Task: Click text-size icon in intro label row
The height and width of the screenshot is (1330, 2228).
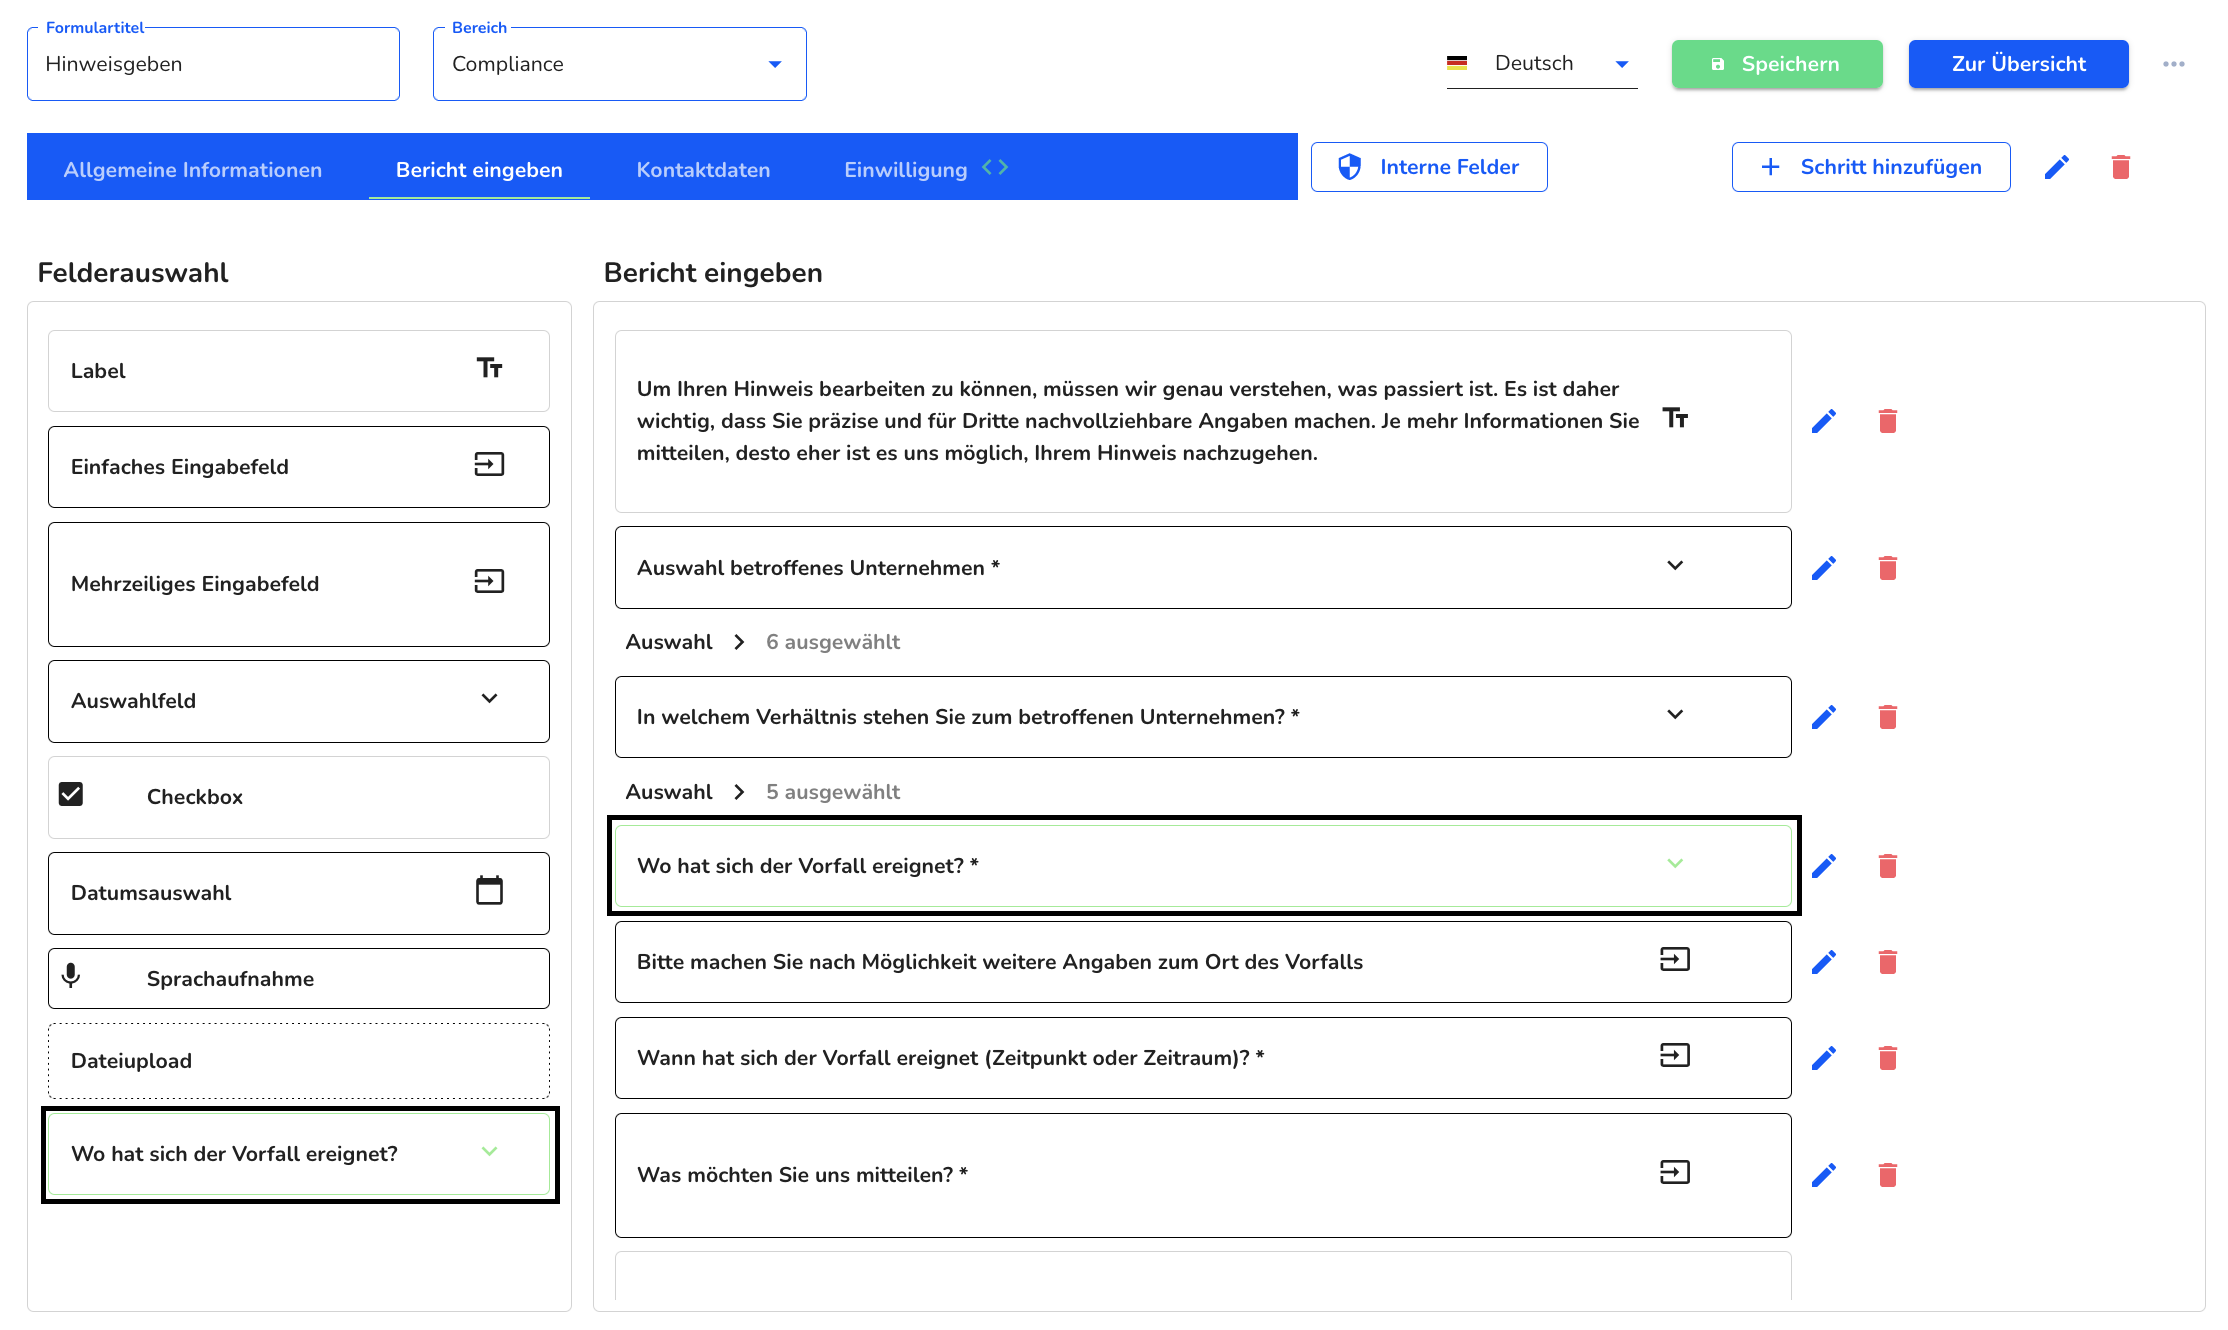Action: 1675,418
